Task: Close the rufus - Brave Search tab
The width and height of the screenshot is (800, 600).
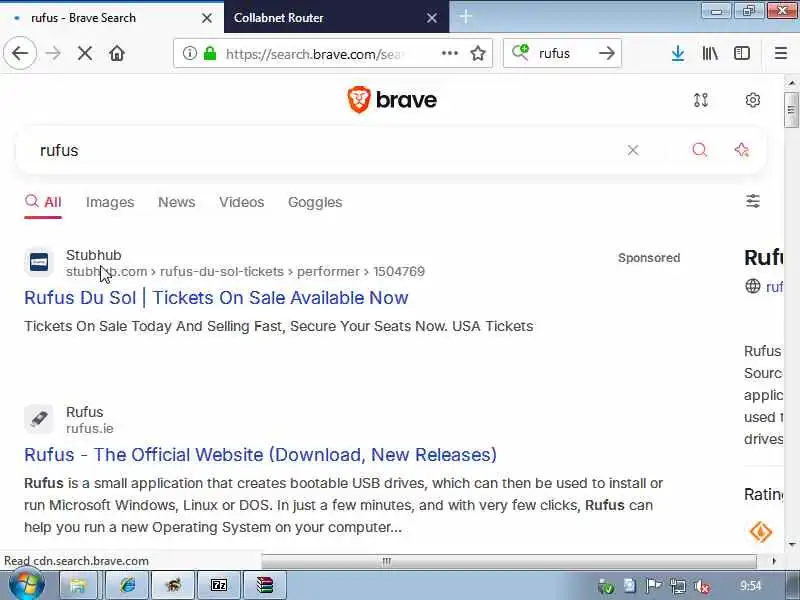Action: (x=207, y=18)
